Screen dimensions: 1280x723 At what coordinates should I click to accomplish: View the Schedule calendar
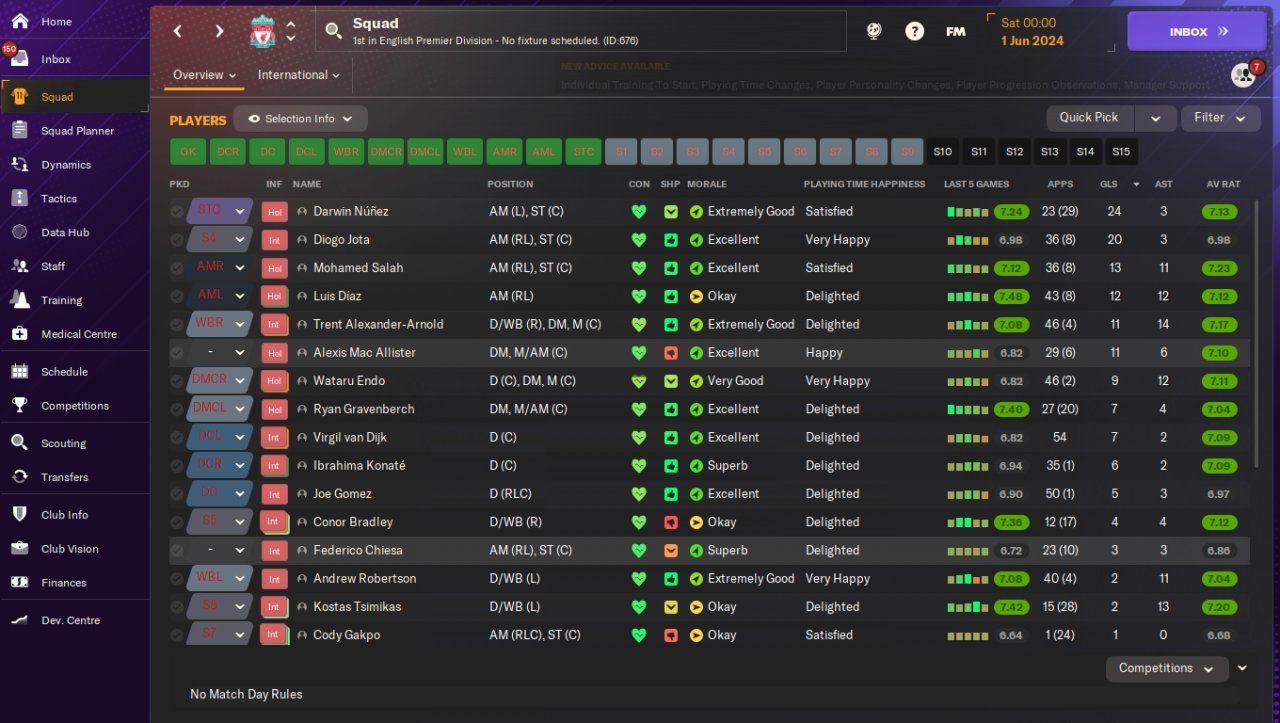point(64,372)
